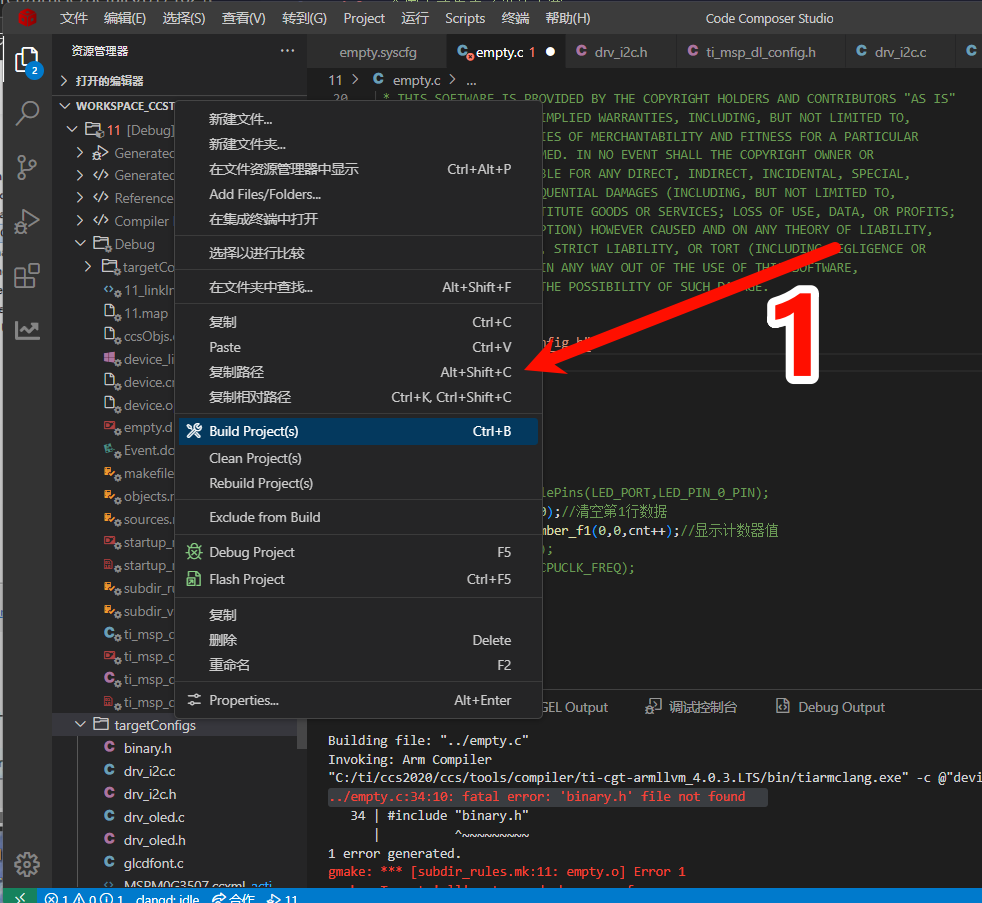The height and width of the screenshot is (903, 982).
Task: Open the Explorer view in activity bar
Action: click(x=27, y=61)
